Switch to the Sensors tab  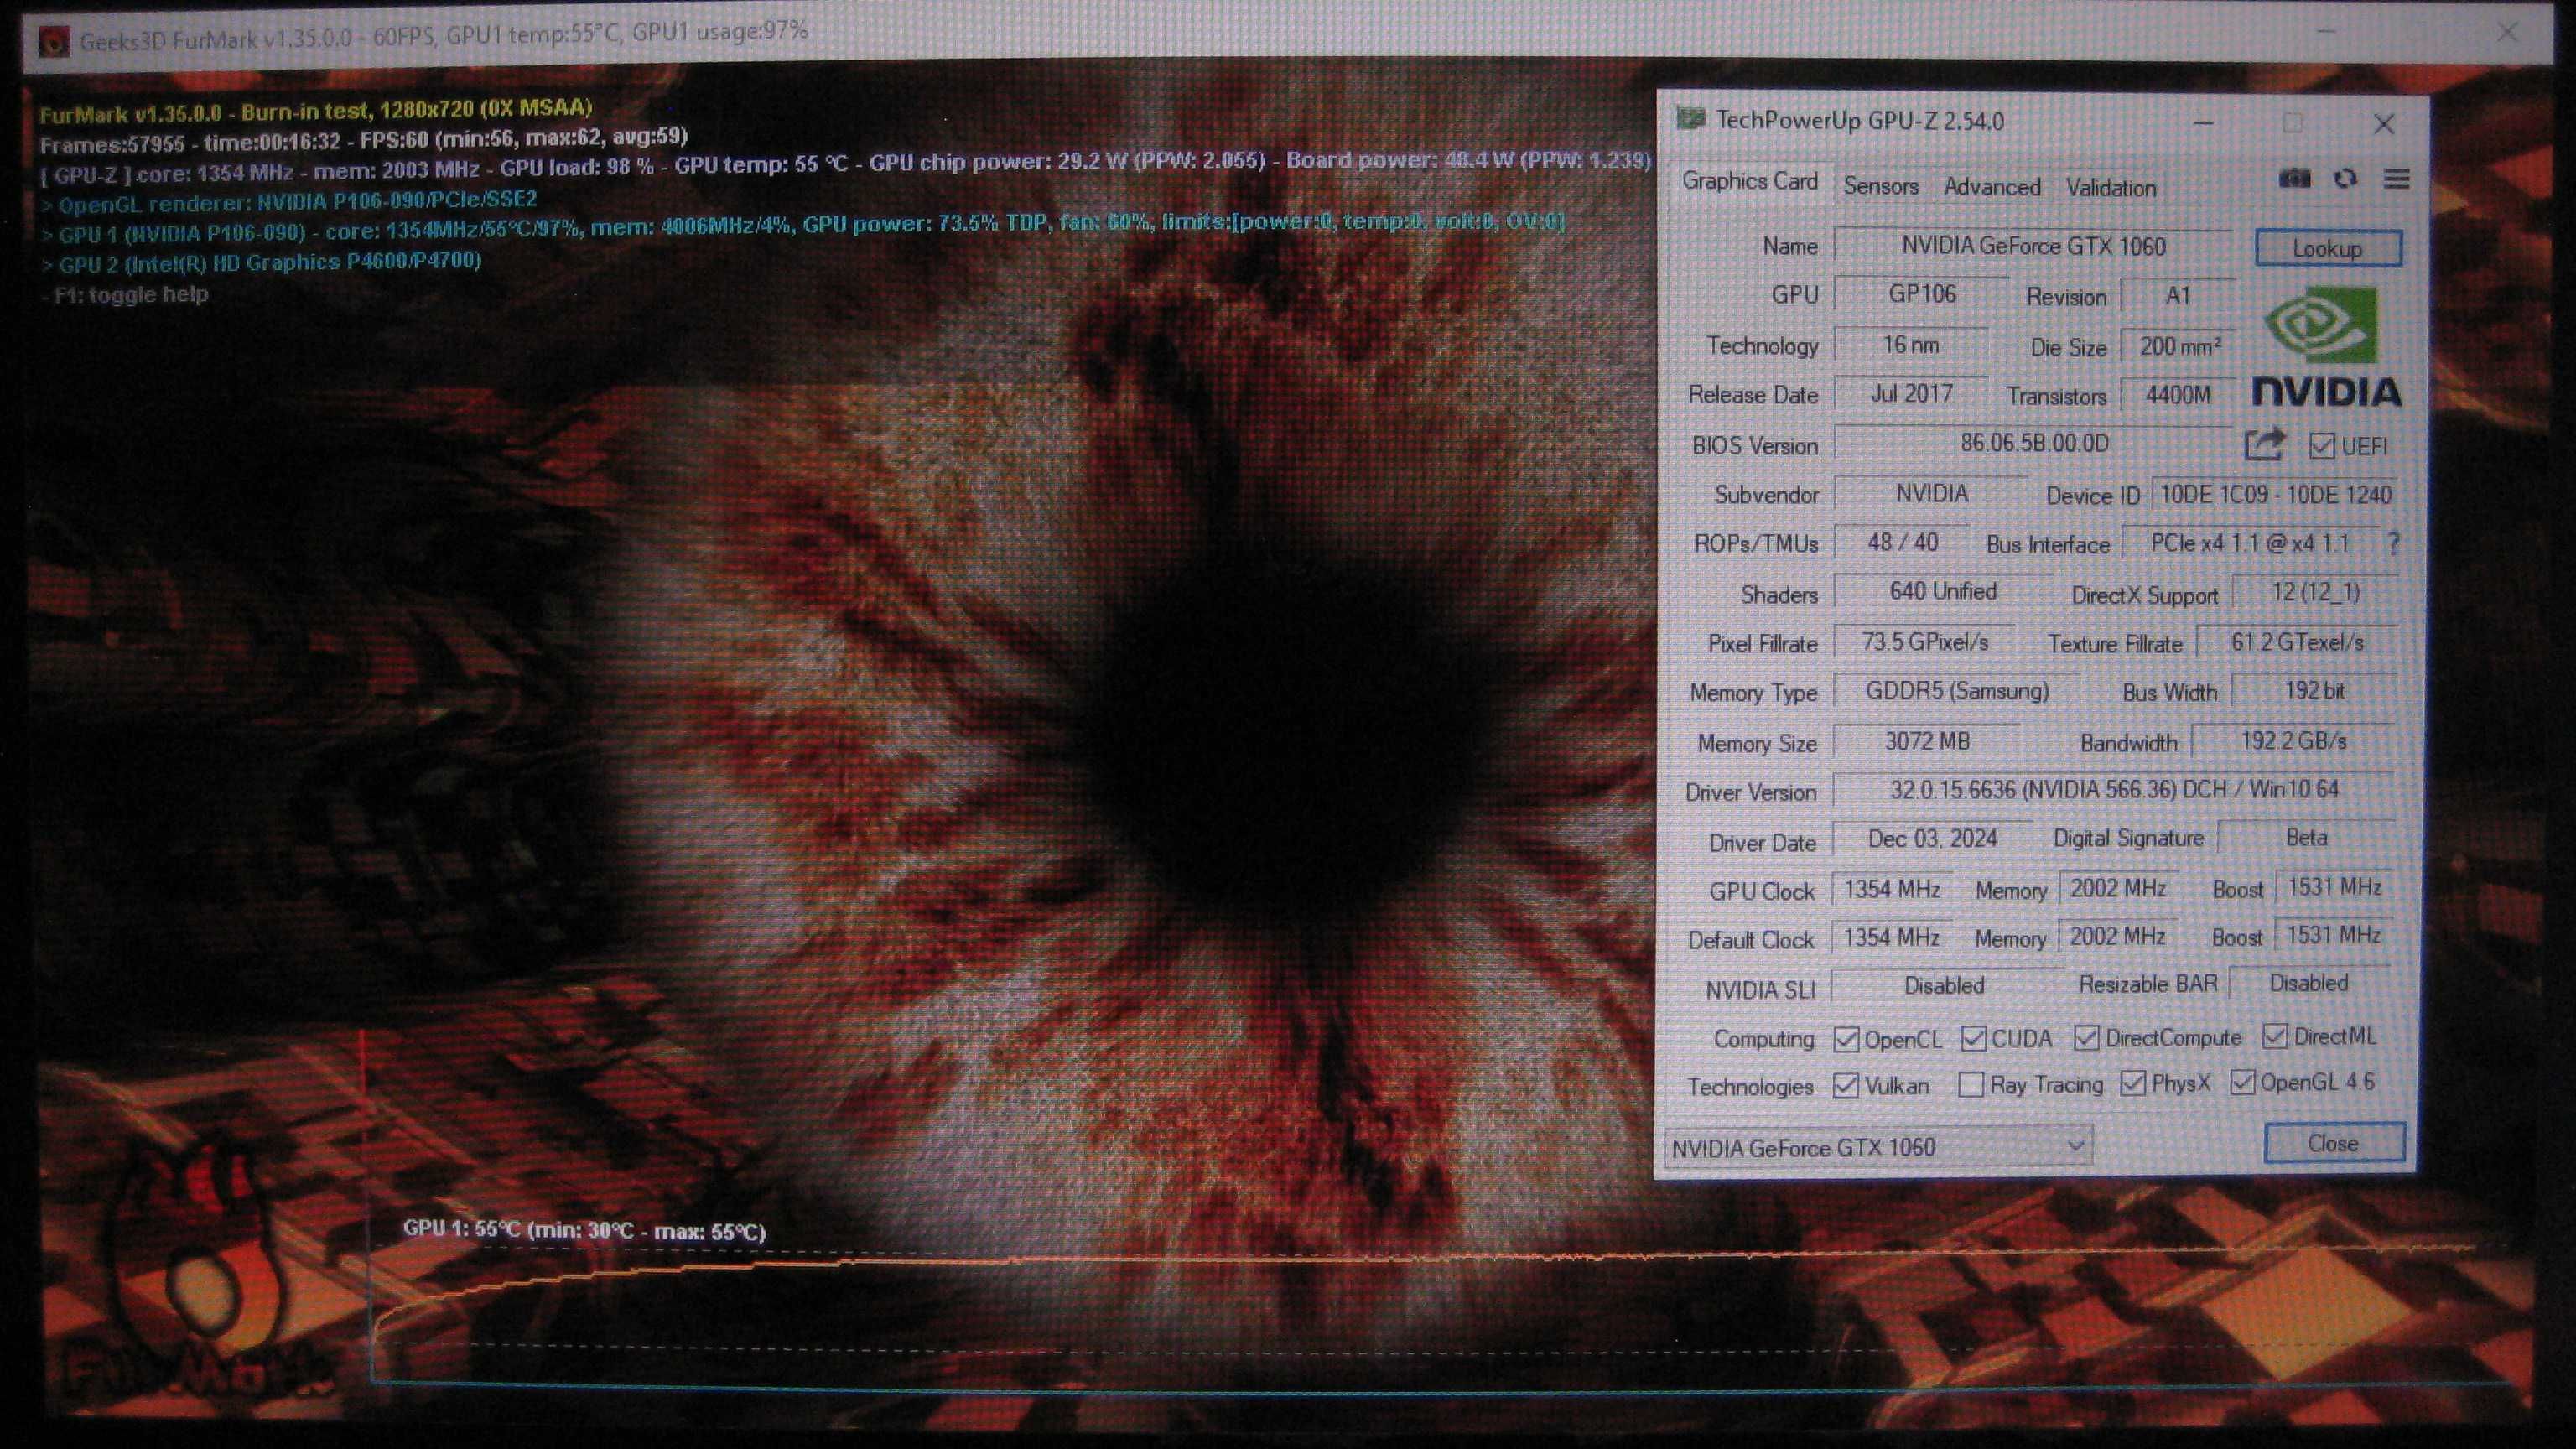1880,186
